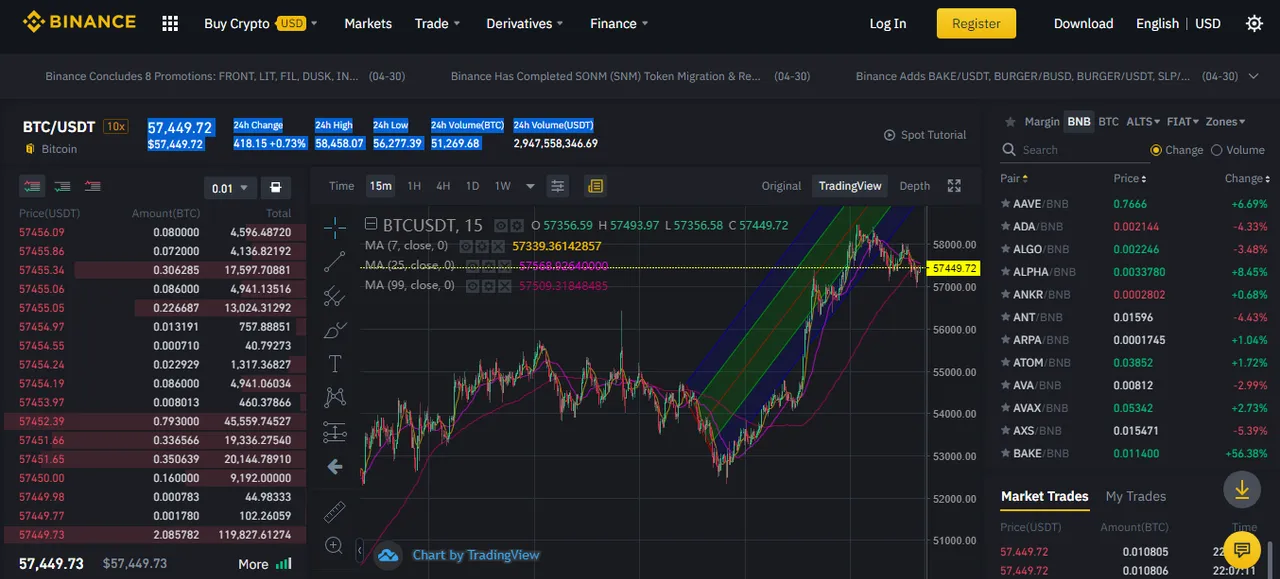Toggle visibility of MA 25 indicator

pyautogui.click(x=473, y=266)
